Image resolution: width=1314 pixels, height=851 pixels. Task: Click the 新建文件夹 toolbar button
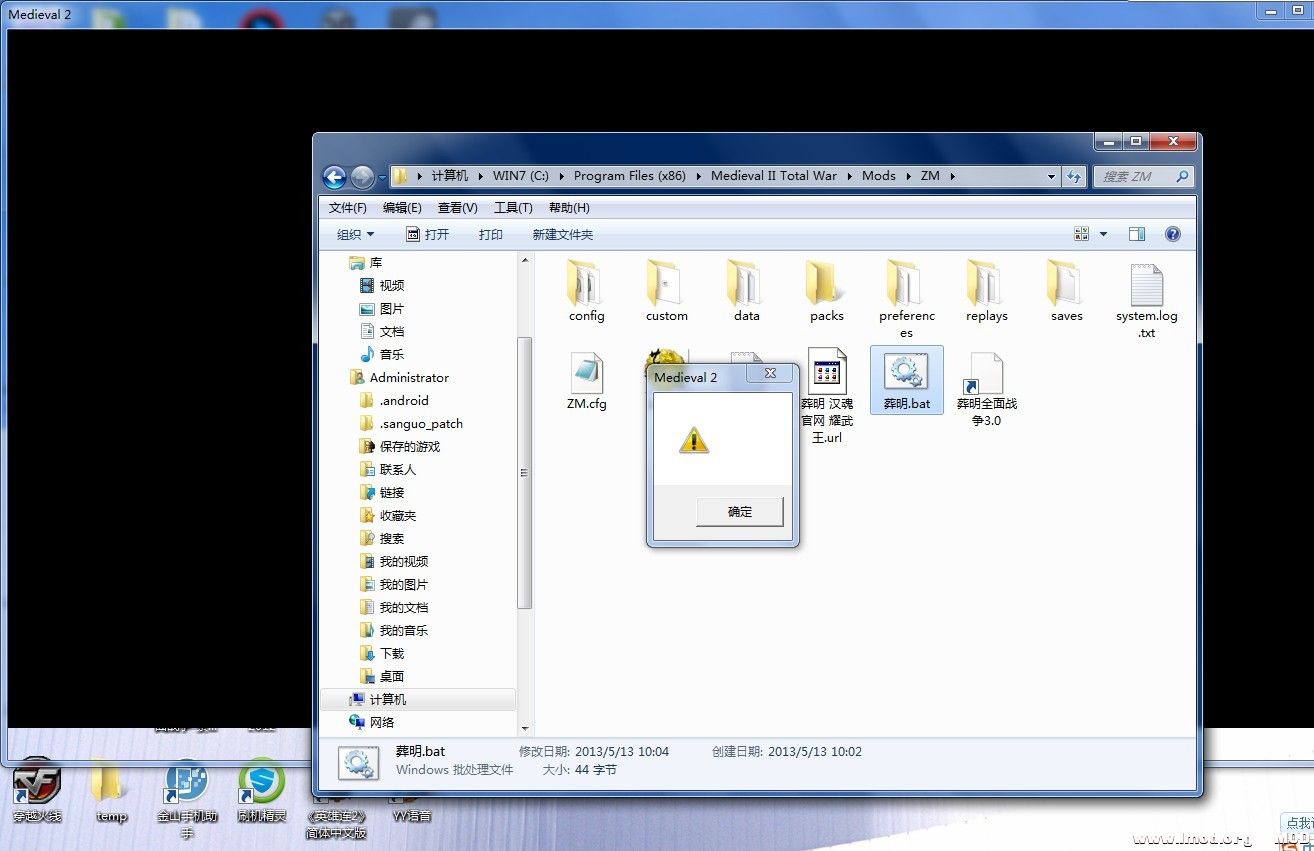tap(562, 234)
